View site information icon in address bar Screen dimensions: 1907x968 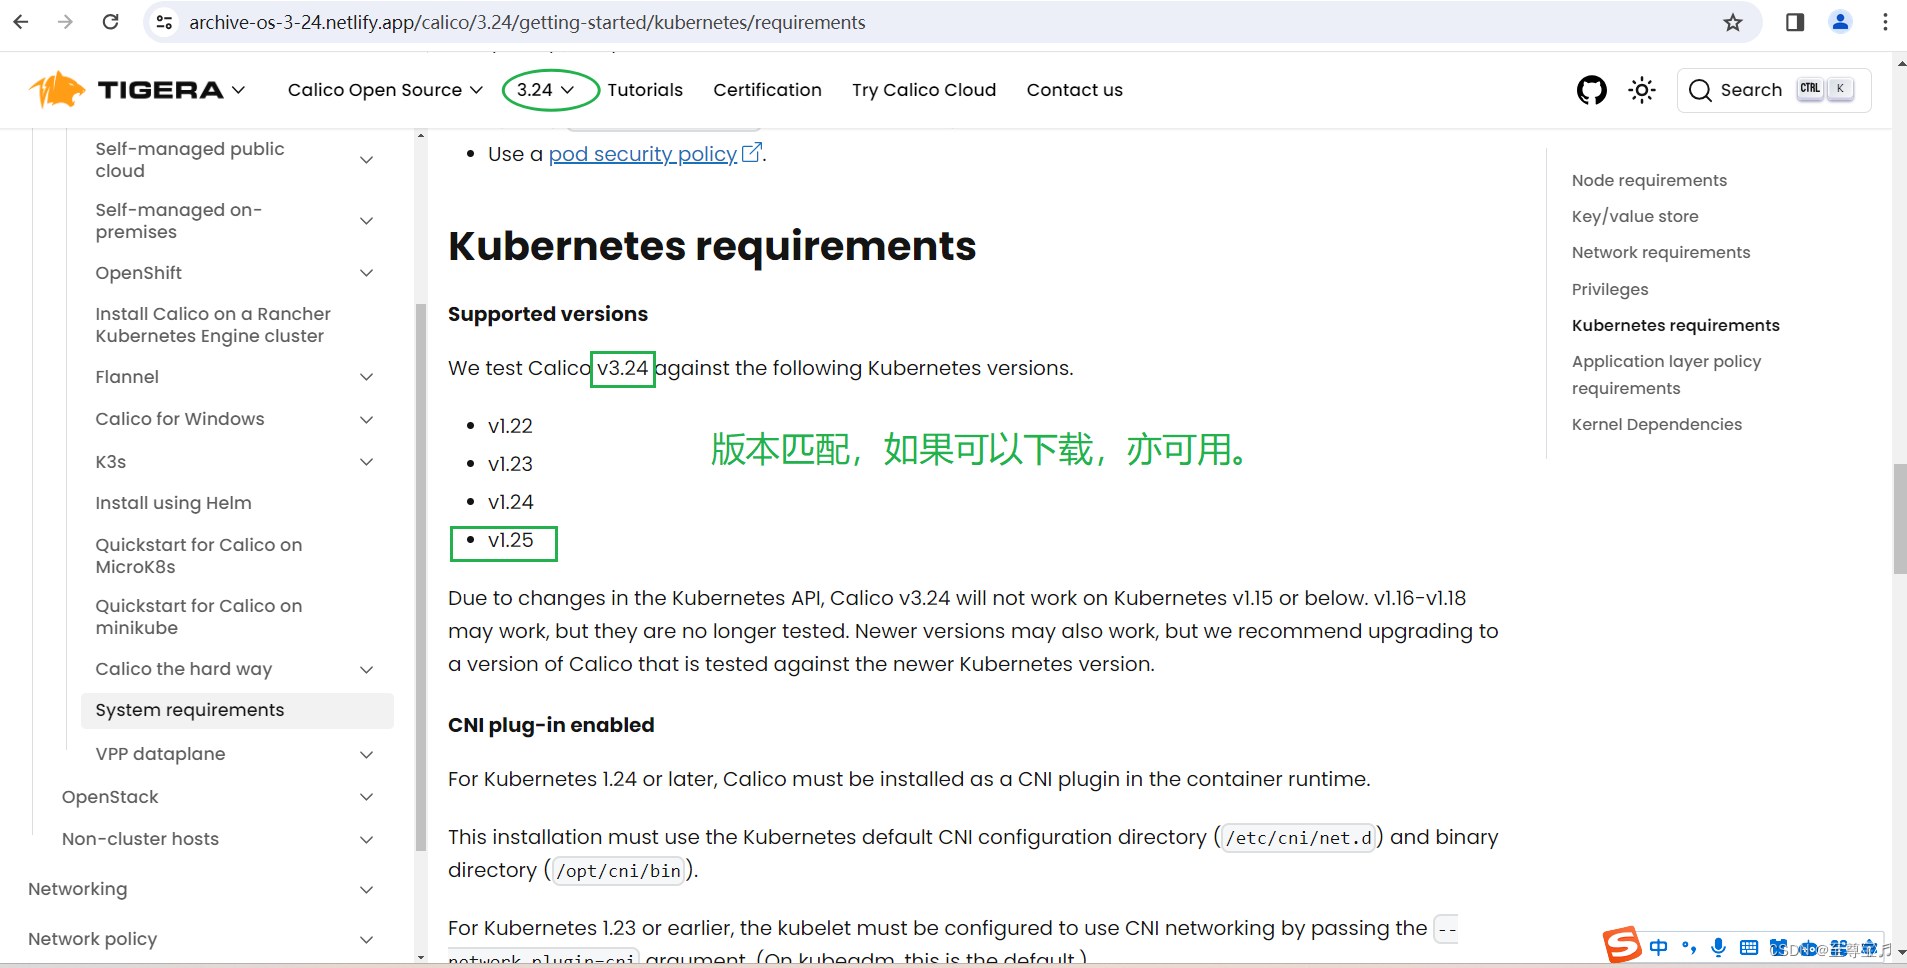click(x=165, y=22)
